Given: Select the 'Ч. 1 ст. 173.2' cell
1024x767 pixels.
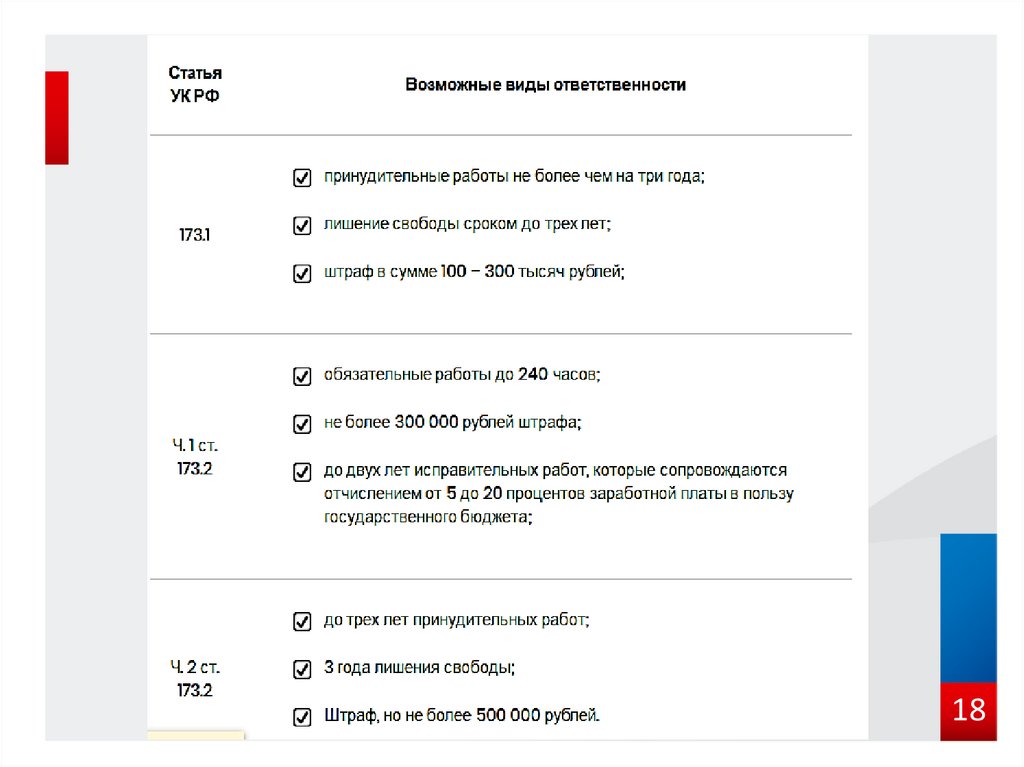Looking at the screenshot, I should coord(195,457).
